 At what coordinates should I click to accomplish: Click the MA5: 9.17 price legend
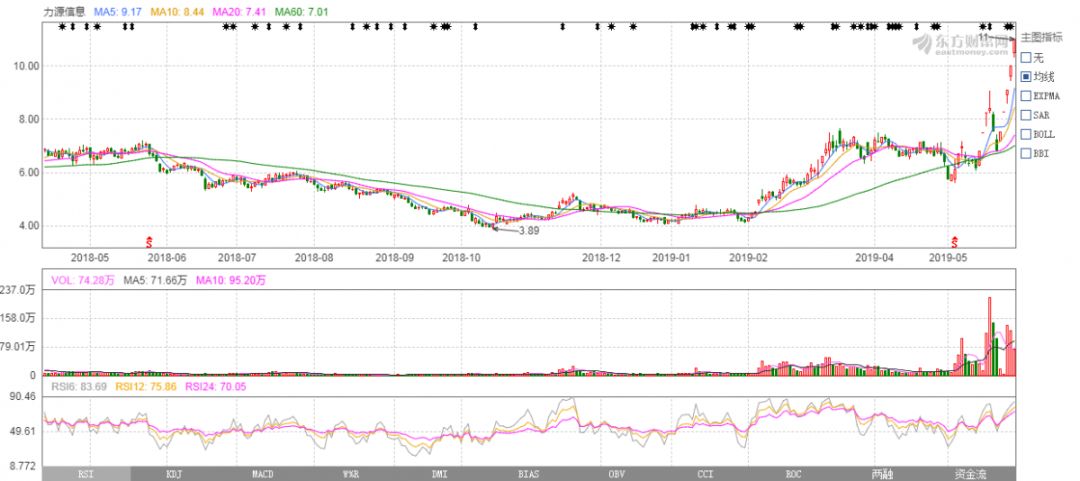pos(117,11)
